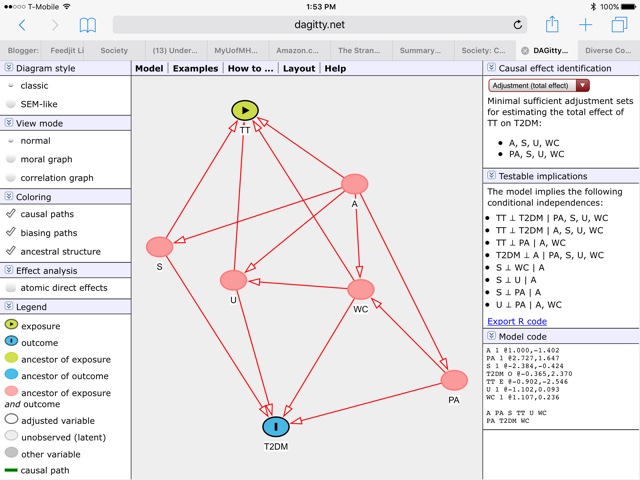Open Safari bookmarks book icon
This screenshot has width=640, height=480.
(x=88, y=25)
